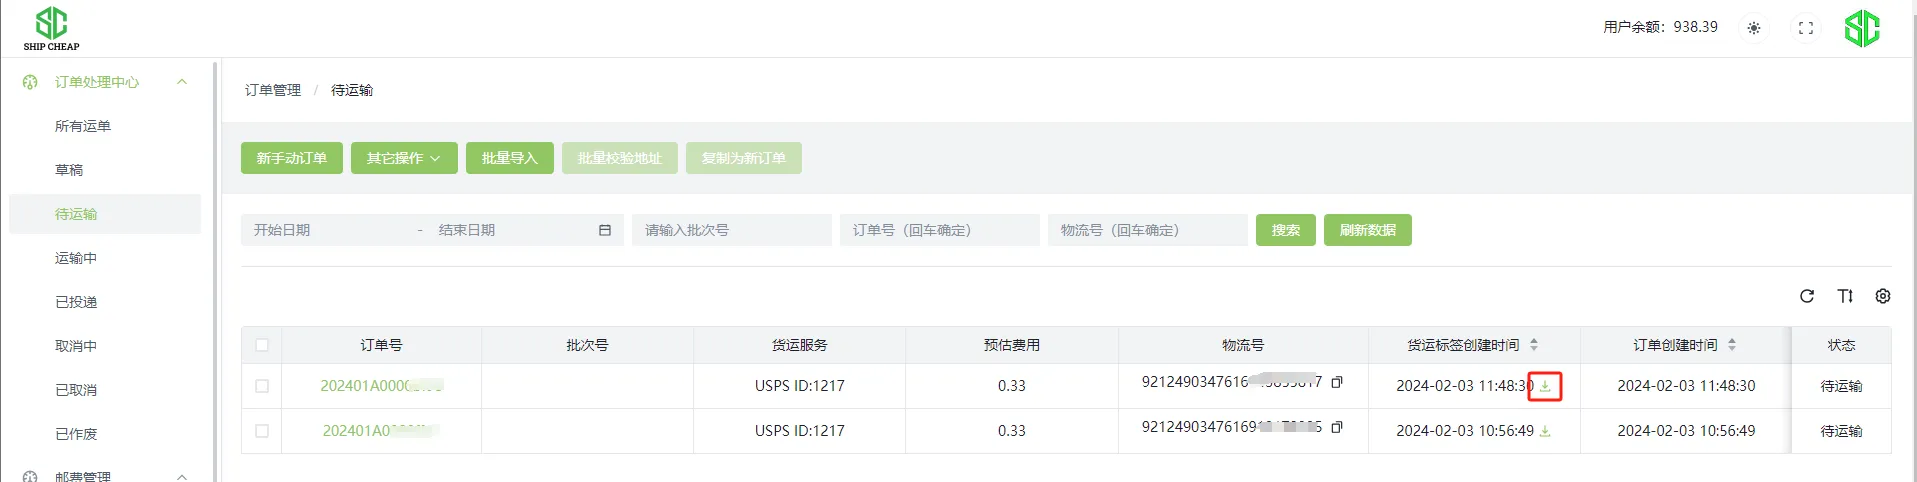This screenshot has height=482, width=1917.
Task: Download label for the 11:48:30 order
Action: coord(1545,386)
